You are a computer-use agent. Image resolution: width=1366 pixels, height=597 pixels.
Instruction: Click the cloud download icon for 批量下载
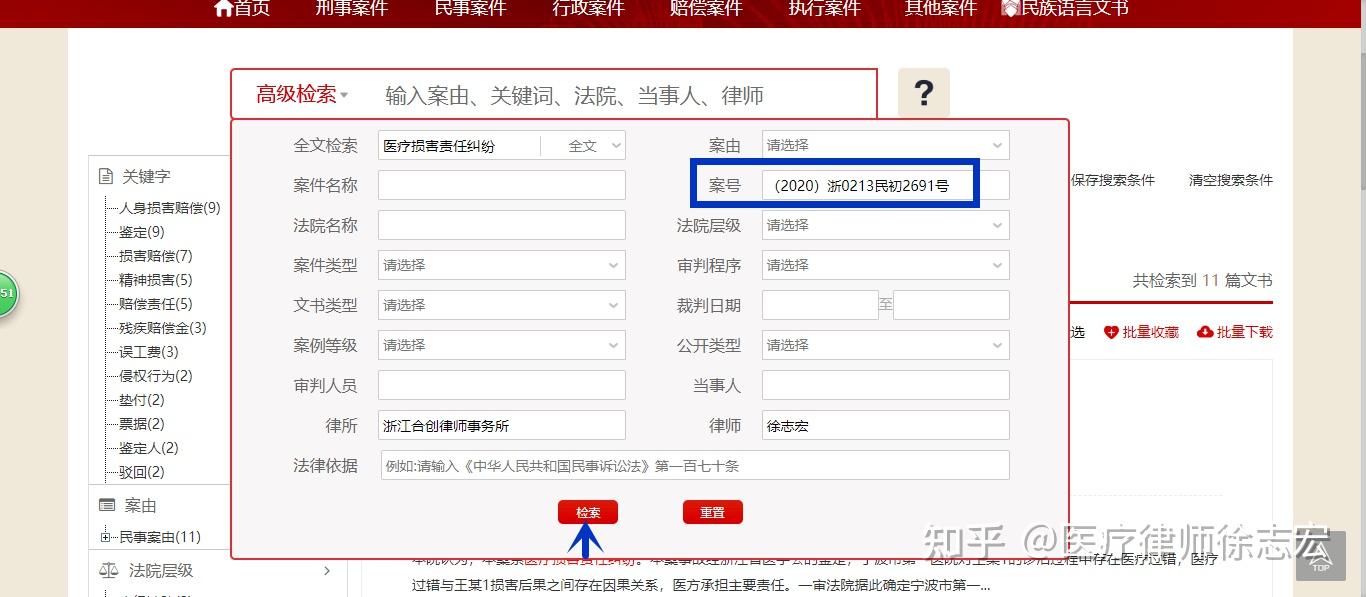click(x=1203, y=333)
